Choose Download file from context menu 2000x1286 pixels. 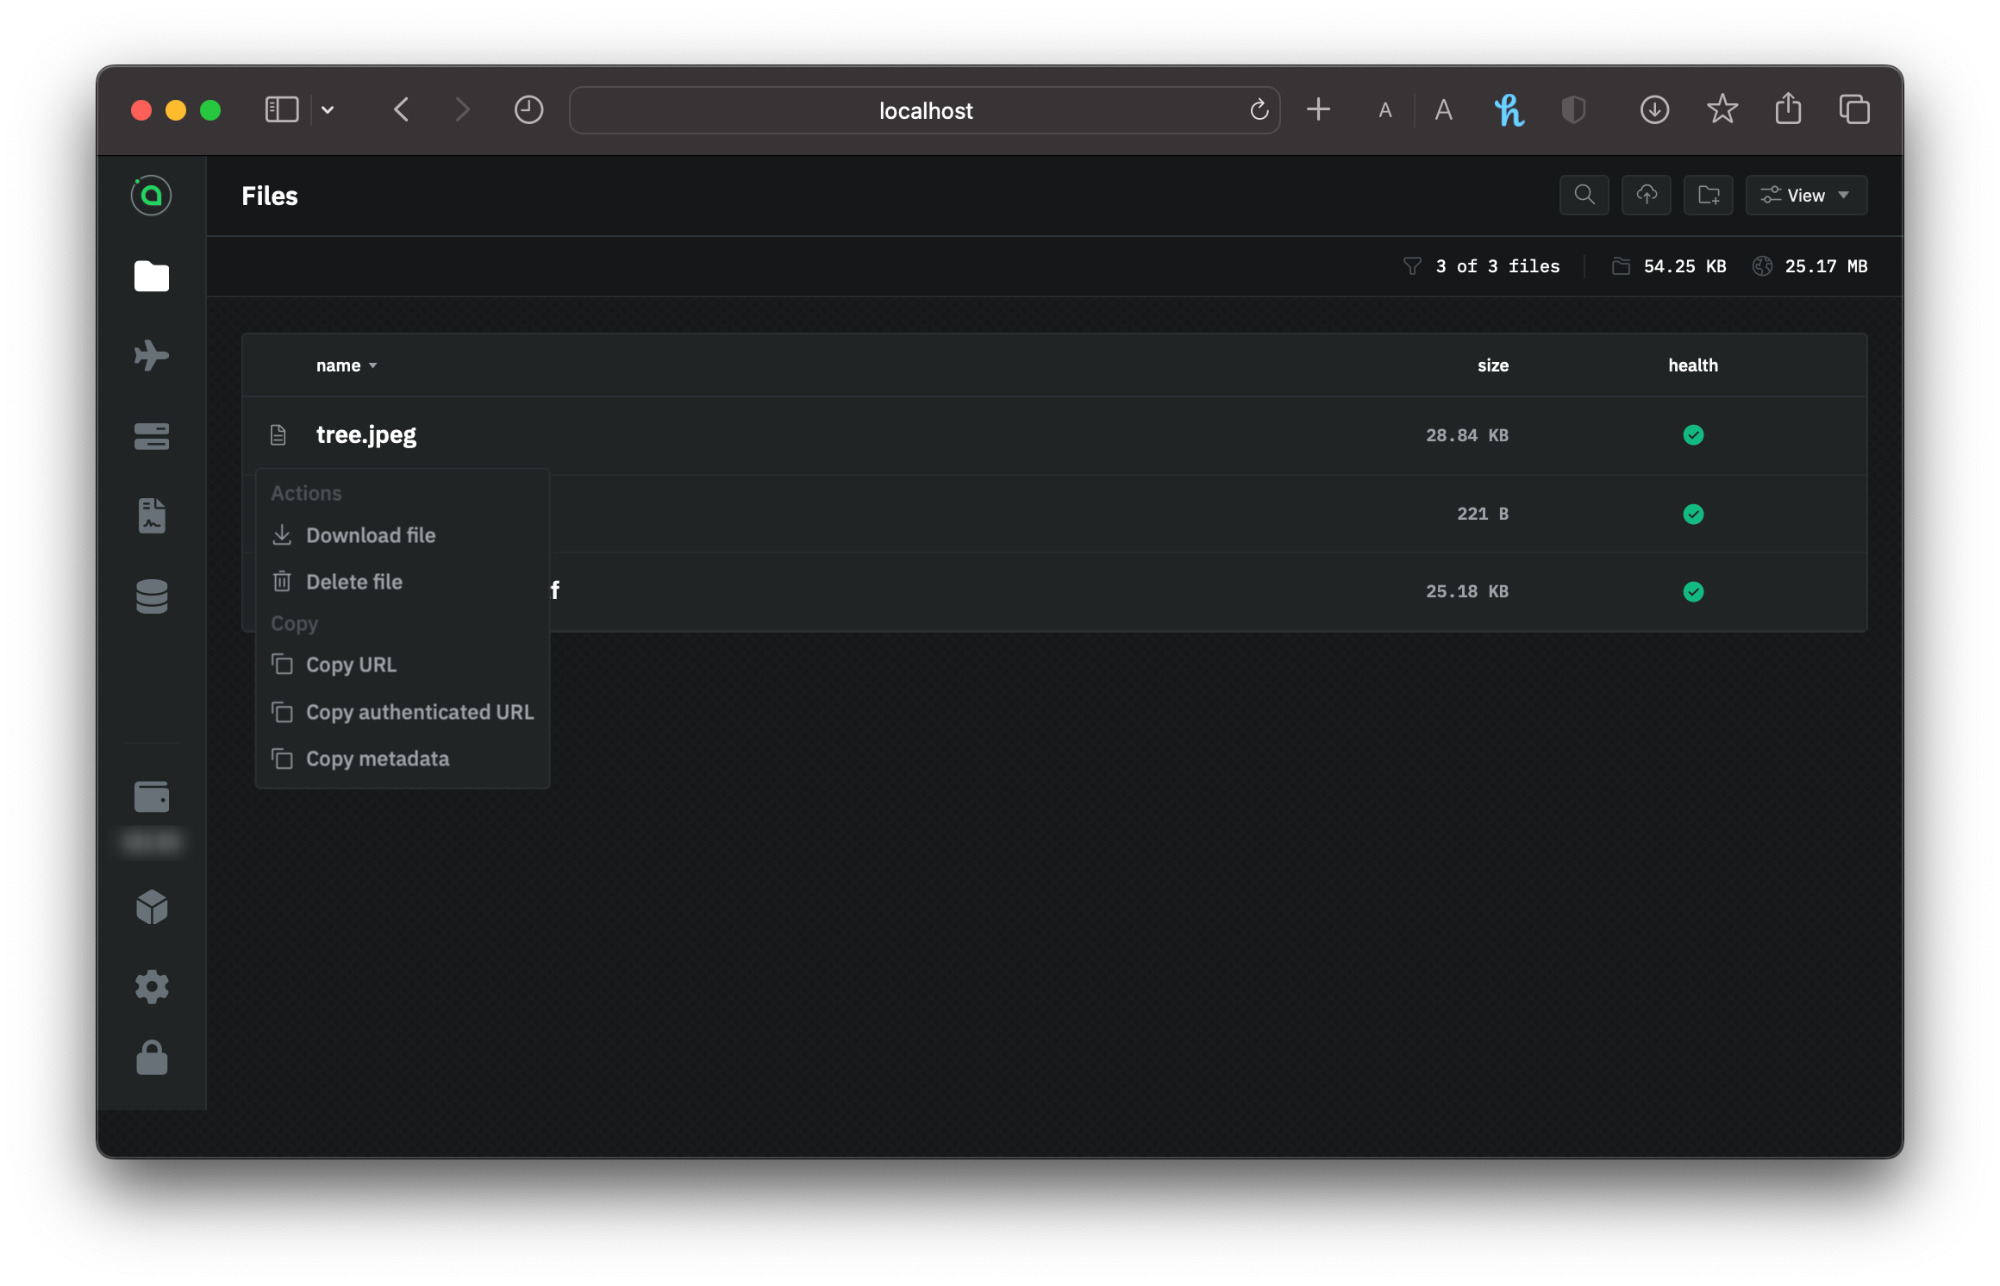370,535
